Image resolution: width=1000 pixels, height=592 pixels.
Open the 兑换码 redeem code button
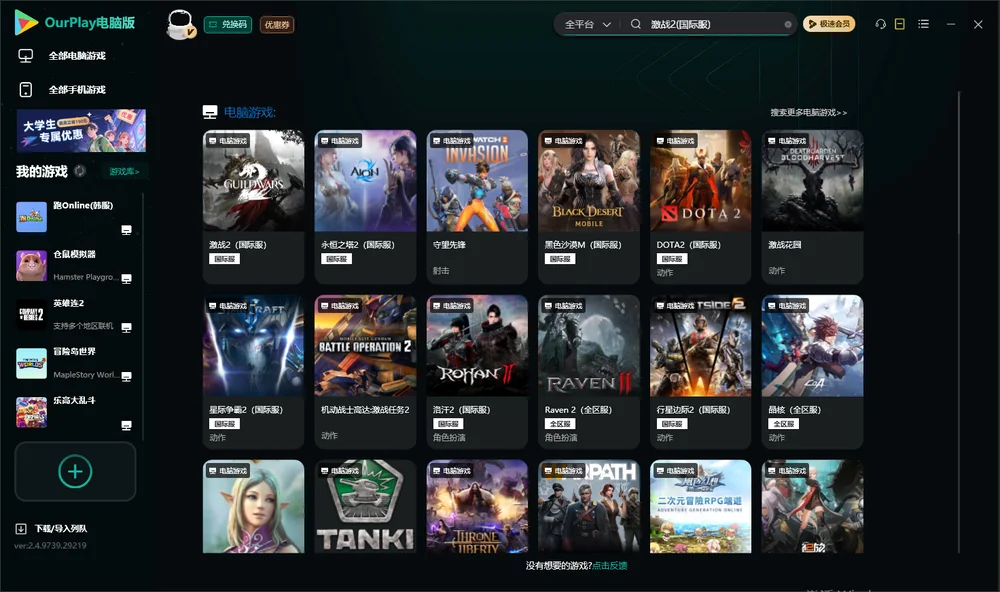click(228, 24)
